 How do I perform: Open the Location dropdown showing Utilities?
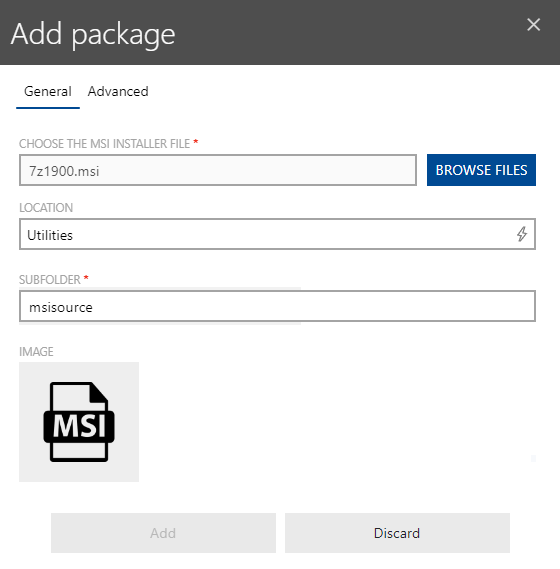pyautogui.click(x=277, y=234)
